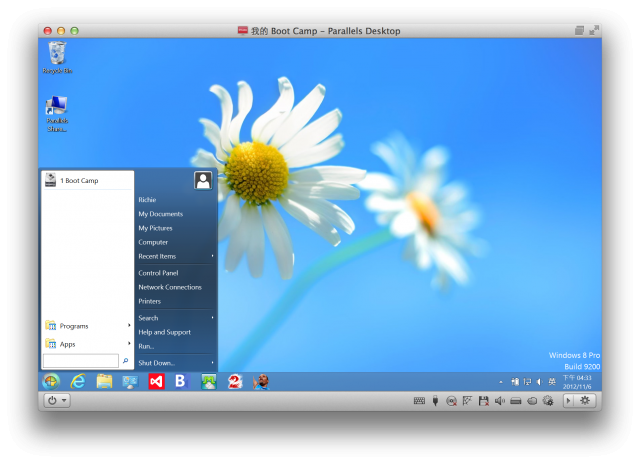
Task: Enter full screen via title bar arrows
Action: click(x=594, y=30)
